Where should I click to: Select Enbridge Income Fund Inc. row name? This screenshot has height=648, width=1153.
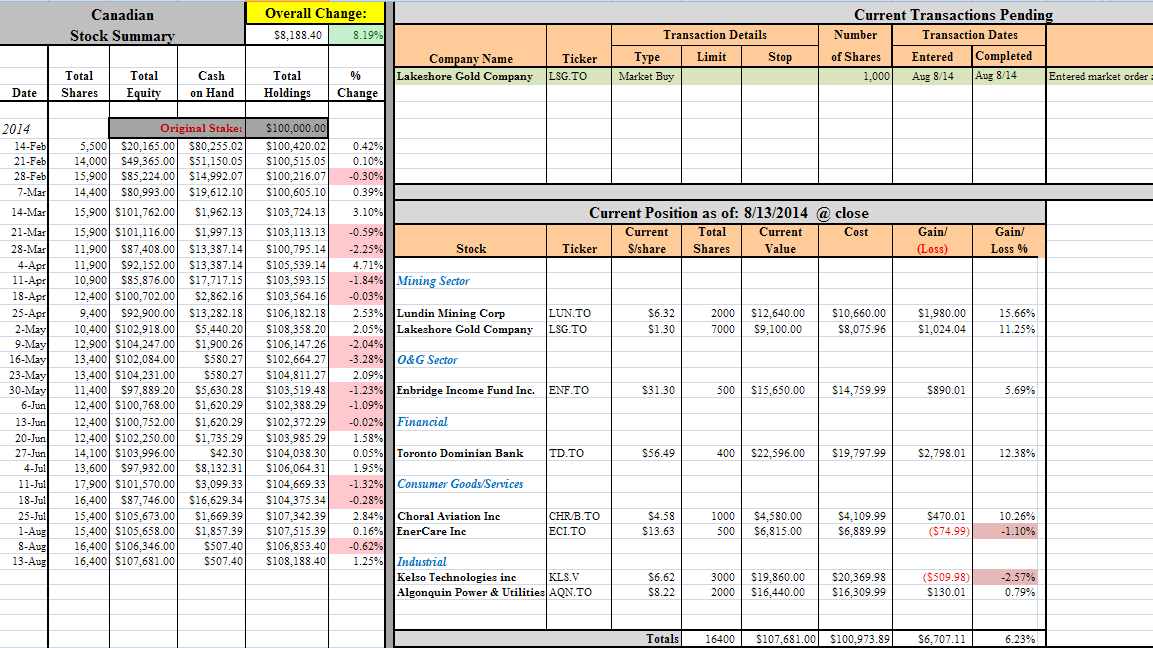coord(465,391)
